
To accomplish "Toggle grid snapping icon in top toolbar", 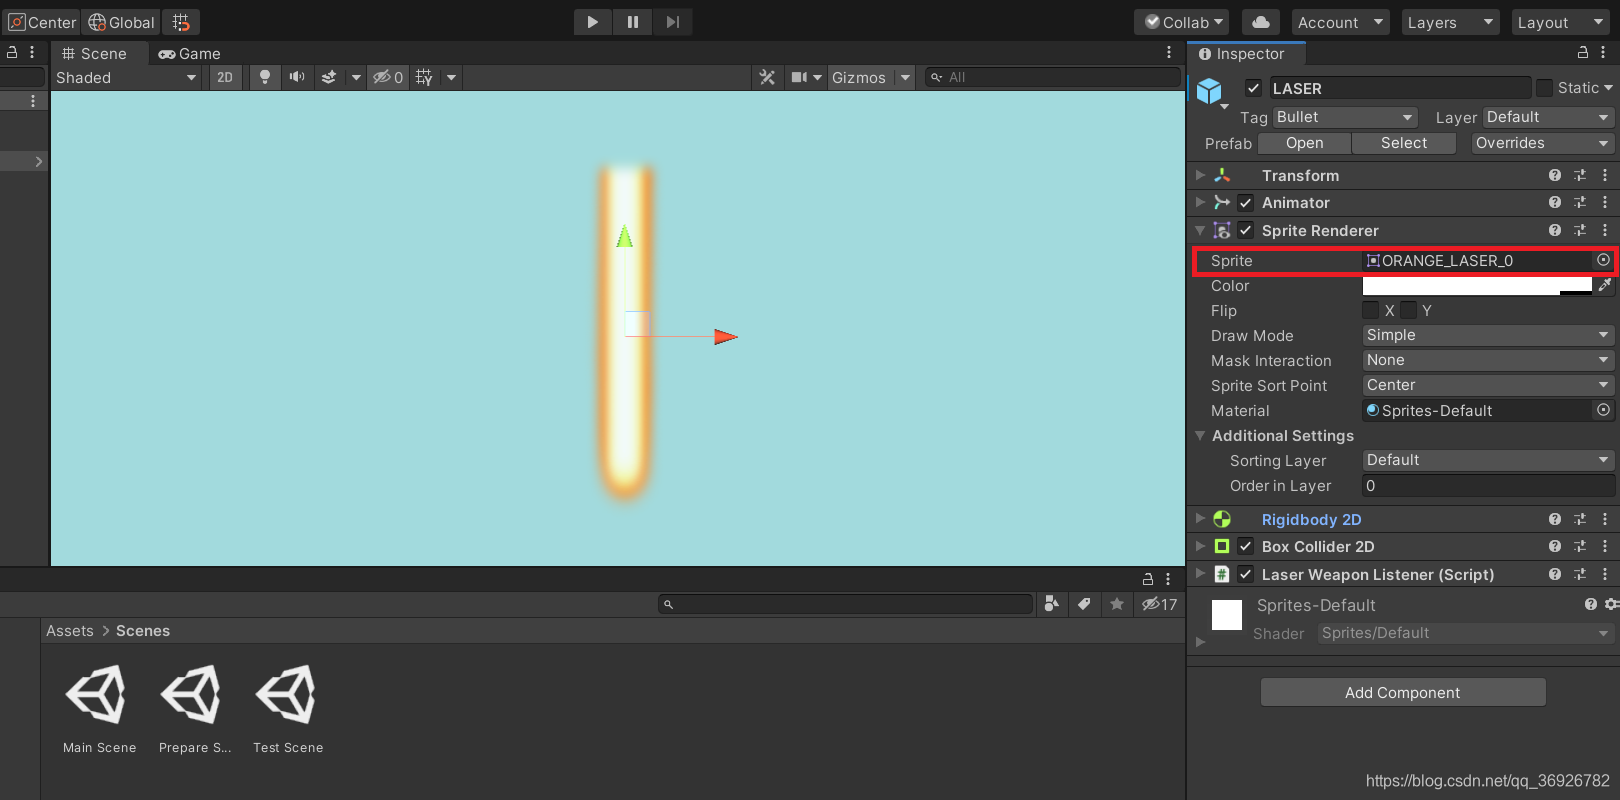I will [181, 22].
